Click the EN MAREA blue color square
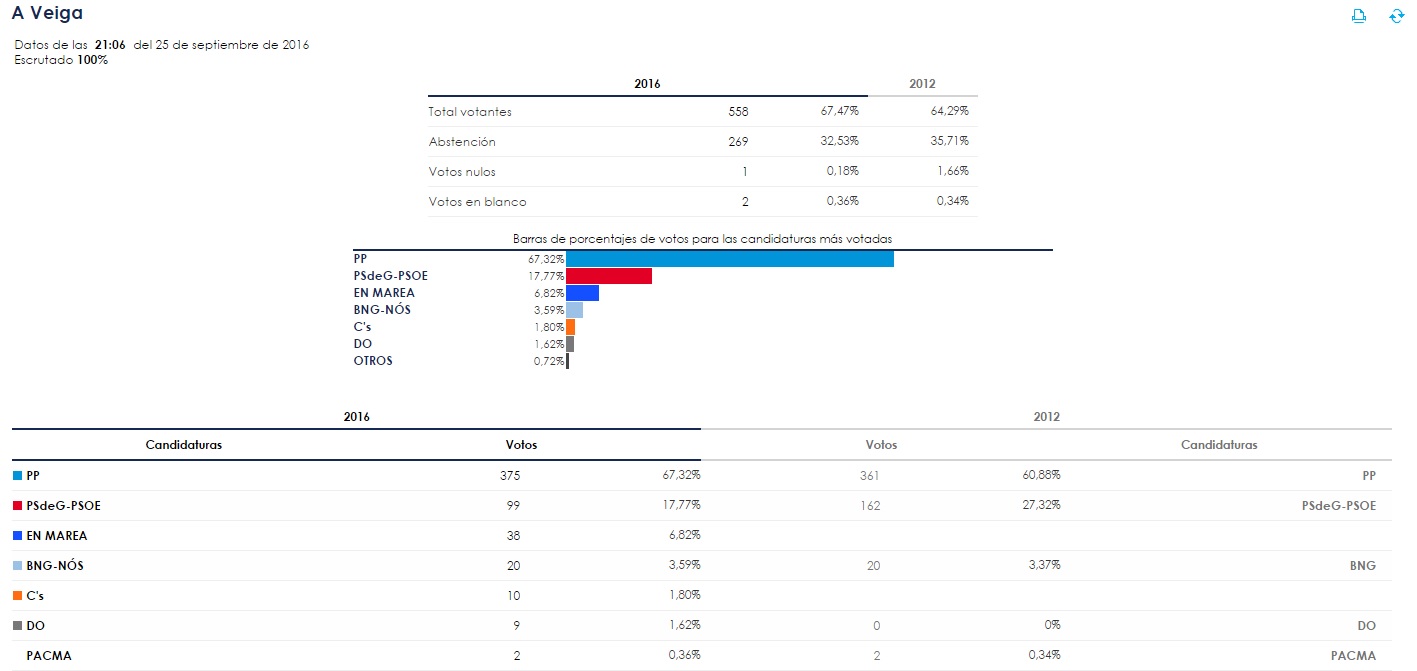Screen dimensions: 1417x671 [x=17, y=536]
